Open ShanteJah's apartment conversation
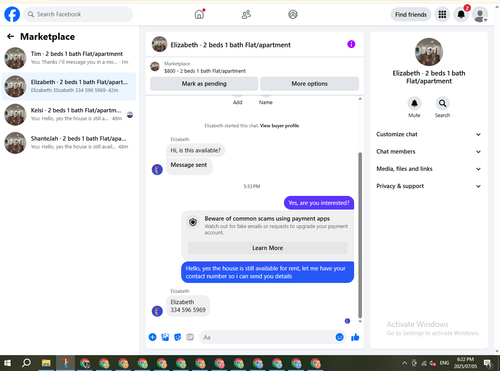The height and width of the screenshot is (371, 500). click(69, 143)
